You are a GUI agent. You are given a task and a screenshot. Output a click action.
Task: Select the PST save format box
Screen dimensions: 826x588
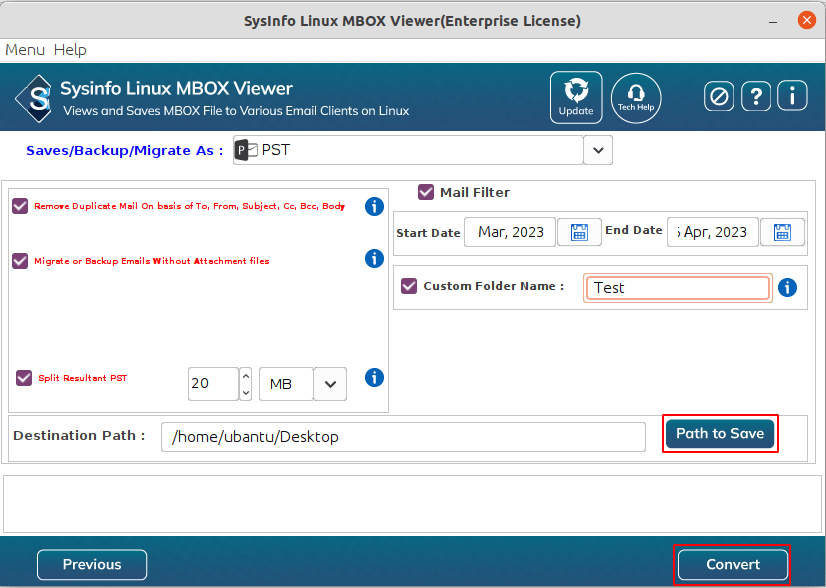[408, 150]
